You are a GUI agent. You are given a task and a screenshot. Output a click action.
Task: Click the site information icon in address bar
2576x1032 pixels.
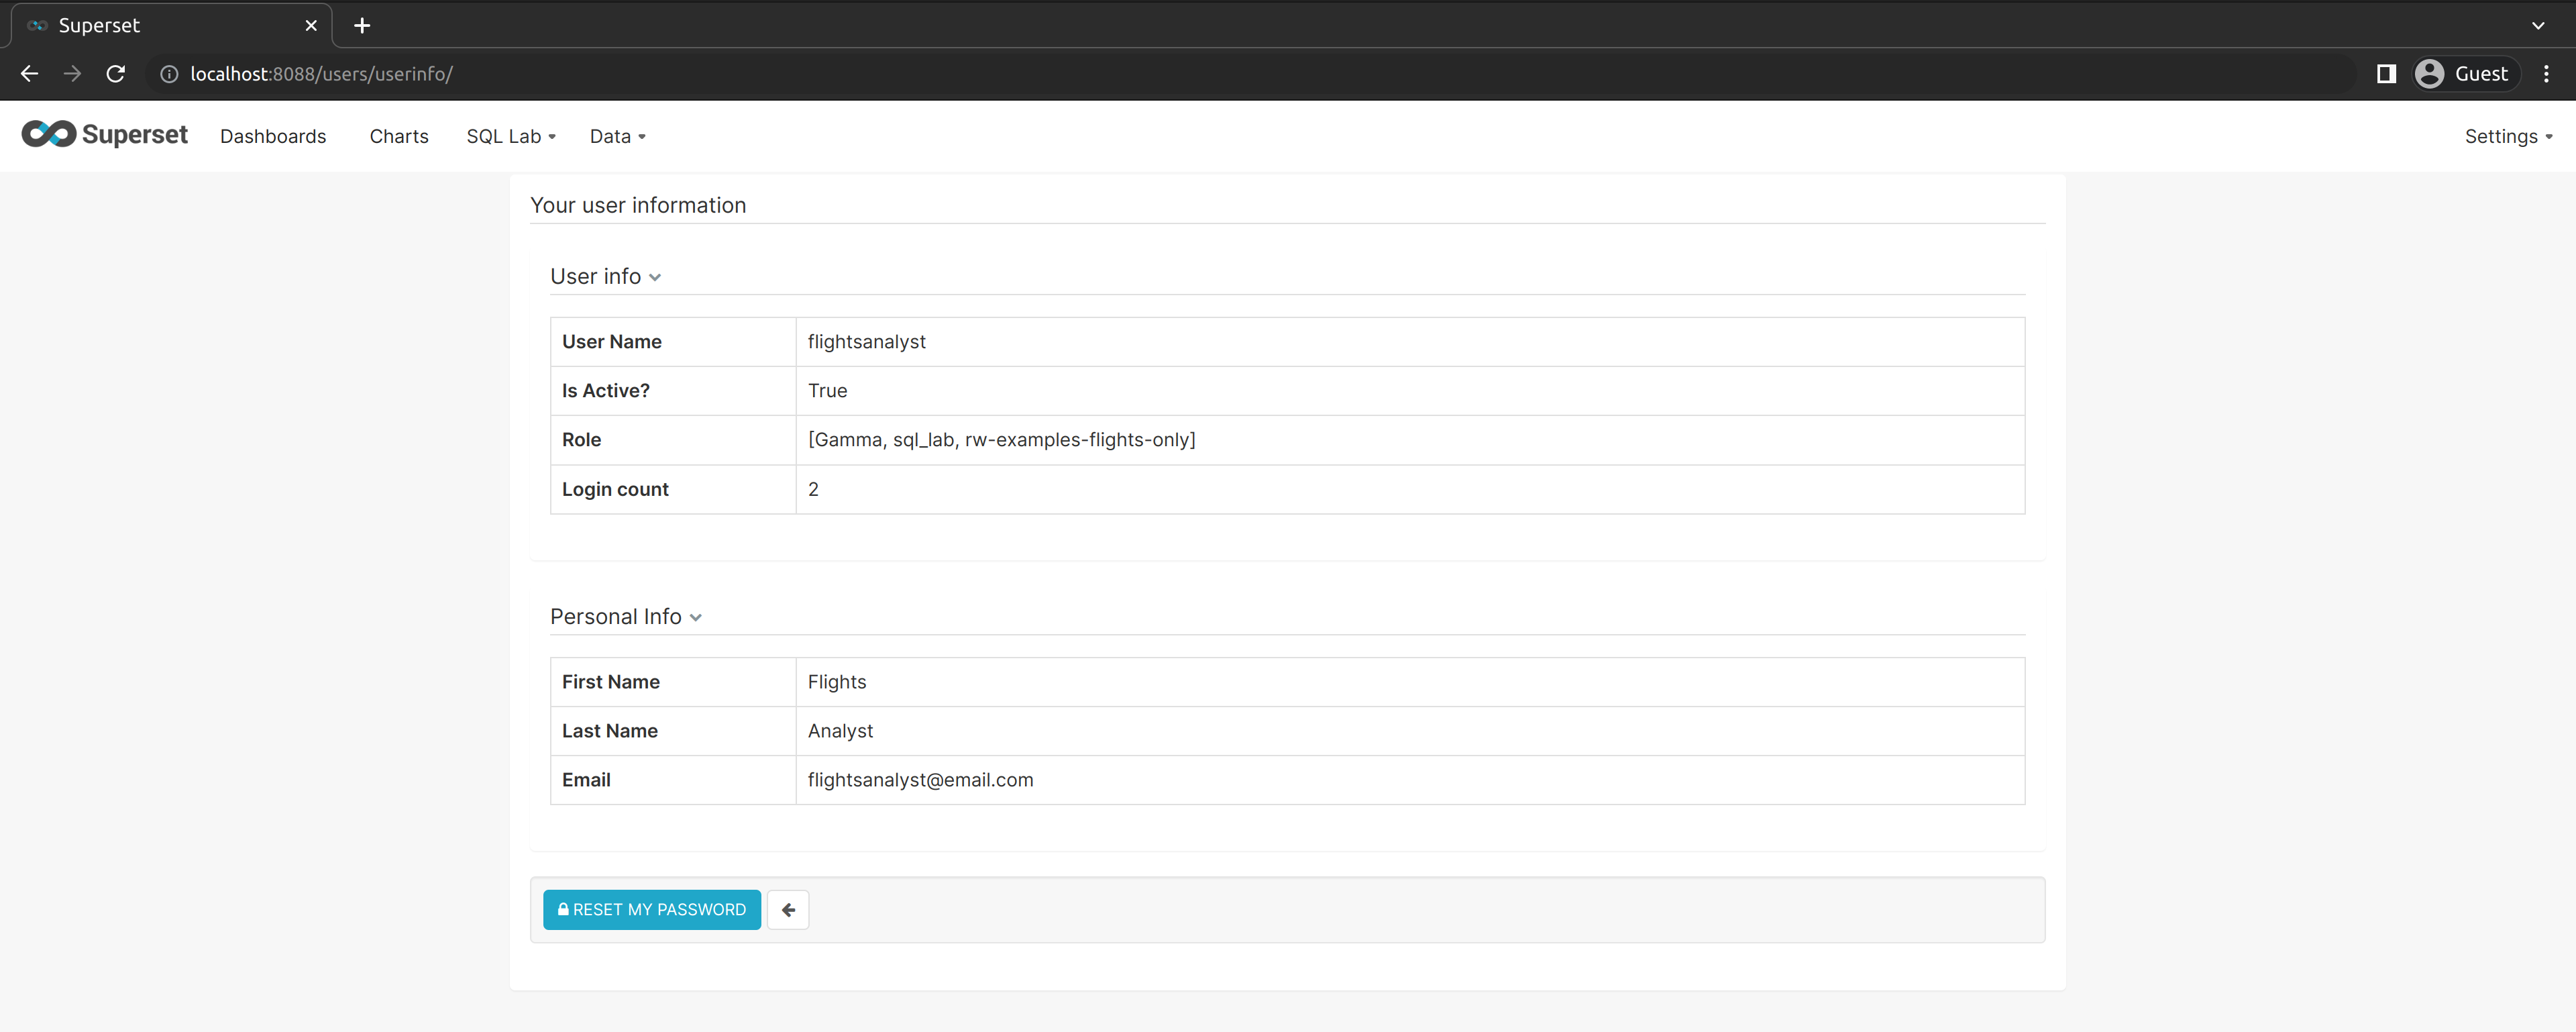(x=168, y=73)
